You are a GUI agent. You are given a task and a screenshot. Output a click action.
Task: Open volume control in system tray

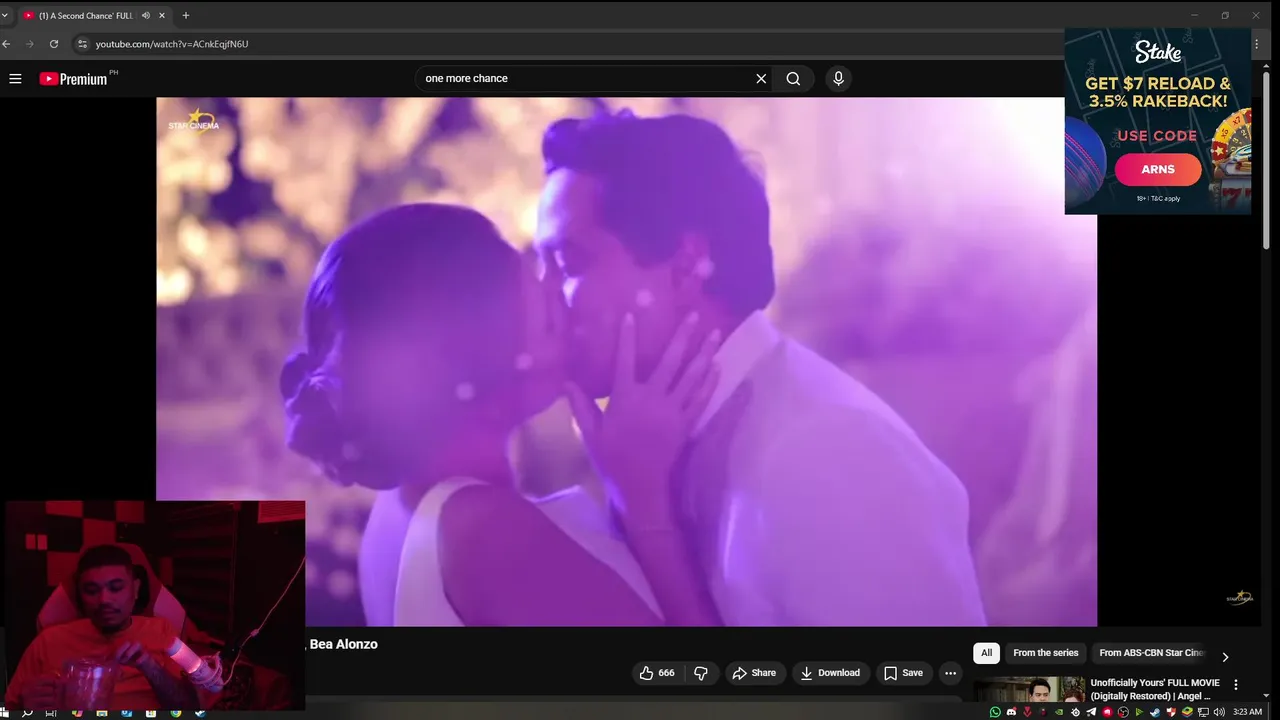(1219, 712)
